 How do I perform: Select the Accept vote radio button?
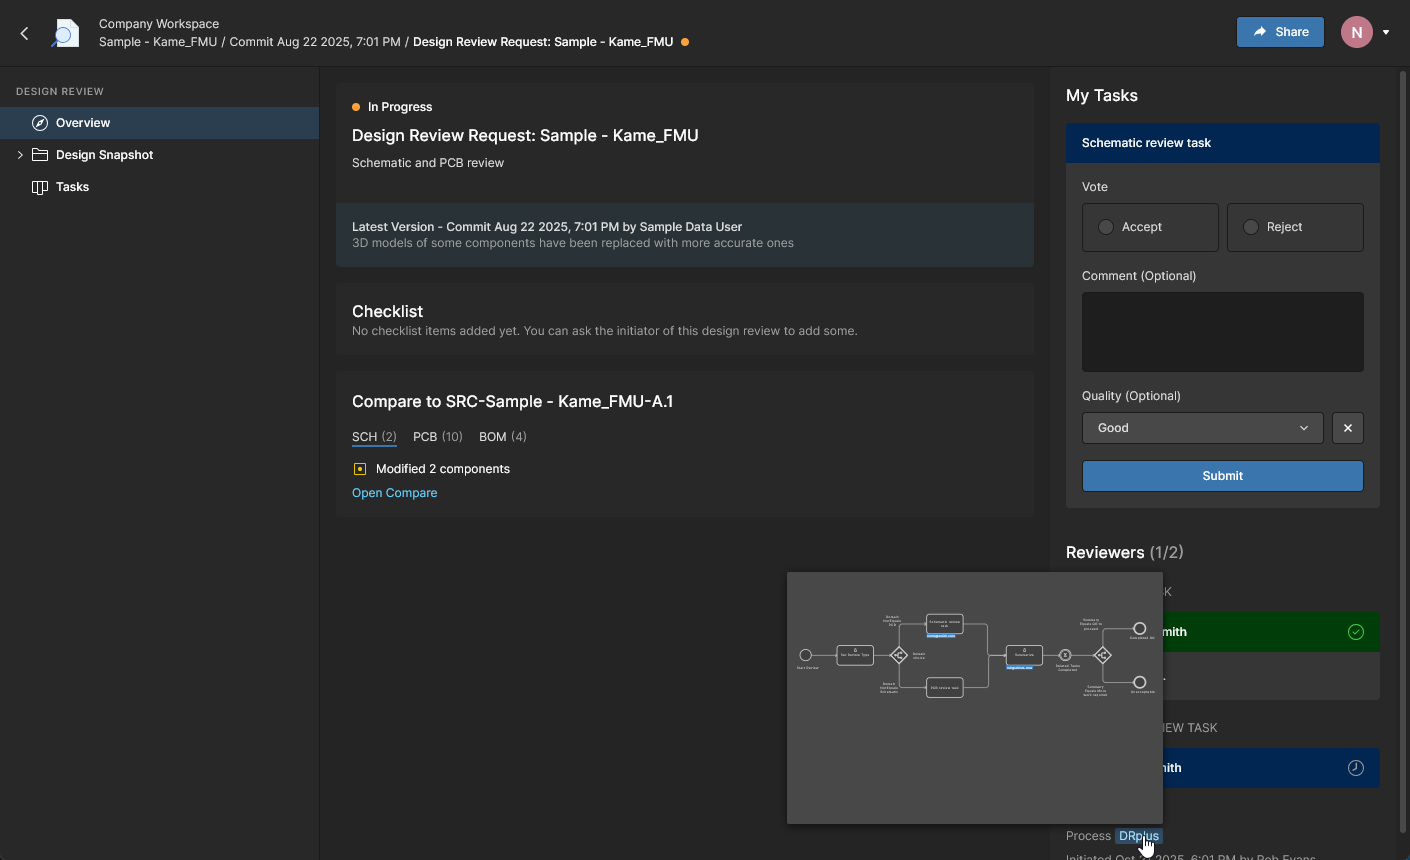(1106, 227)
